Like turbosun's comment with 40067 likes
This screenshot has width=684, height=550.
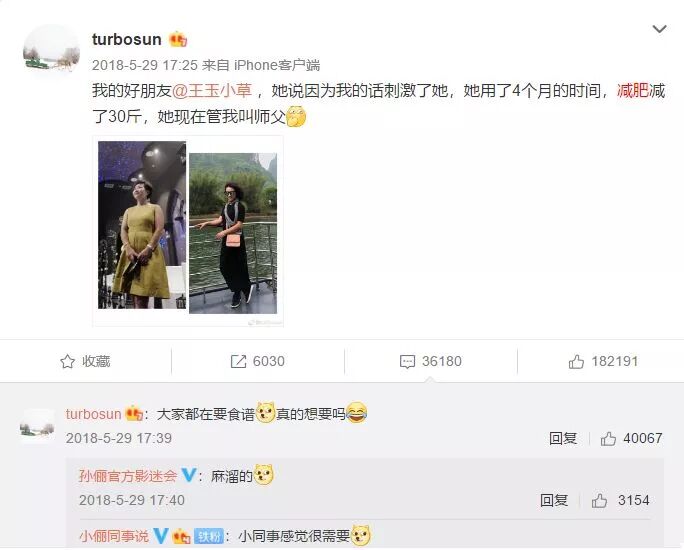[608, 438]
